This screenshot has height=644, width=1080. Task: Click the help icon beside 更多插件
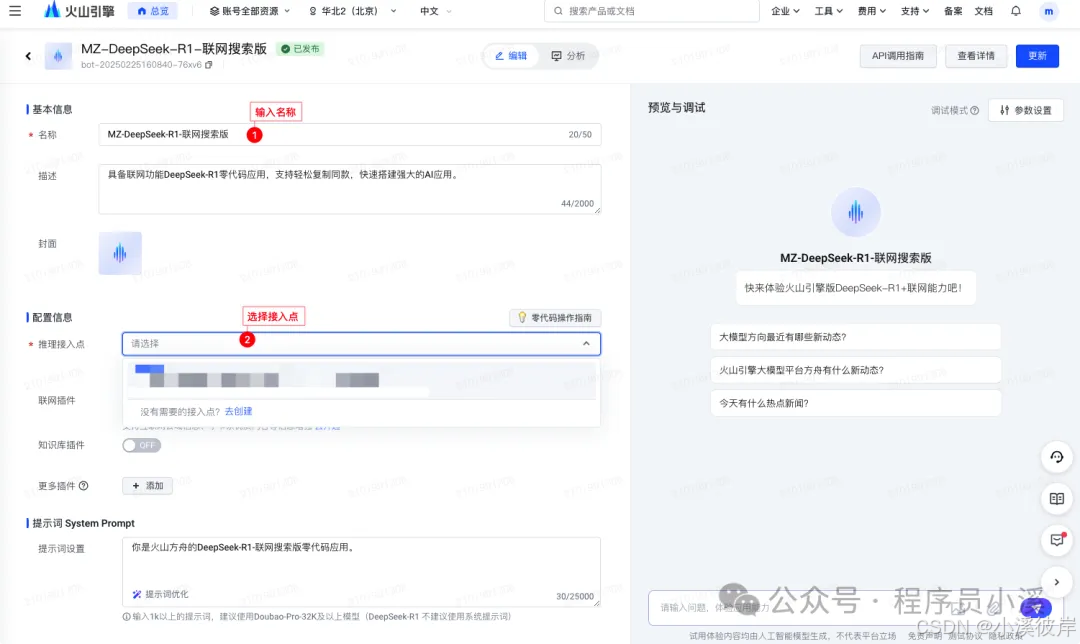pos(83,486)
